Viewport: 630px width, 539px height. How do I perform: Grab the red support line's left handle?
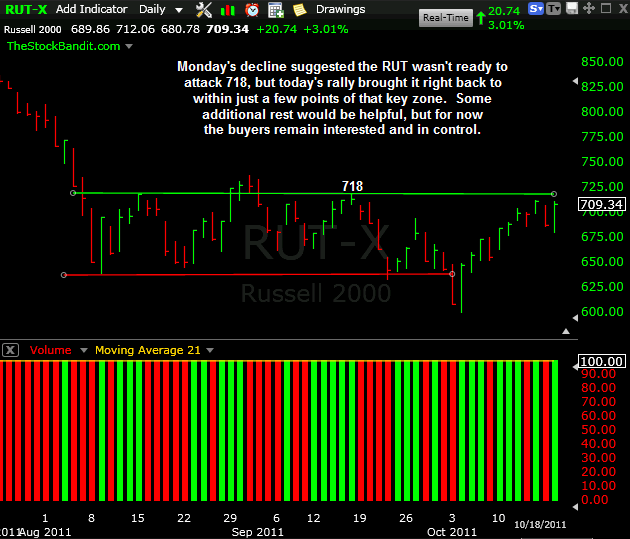[x=63, y=275]
